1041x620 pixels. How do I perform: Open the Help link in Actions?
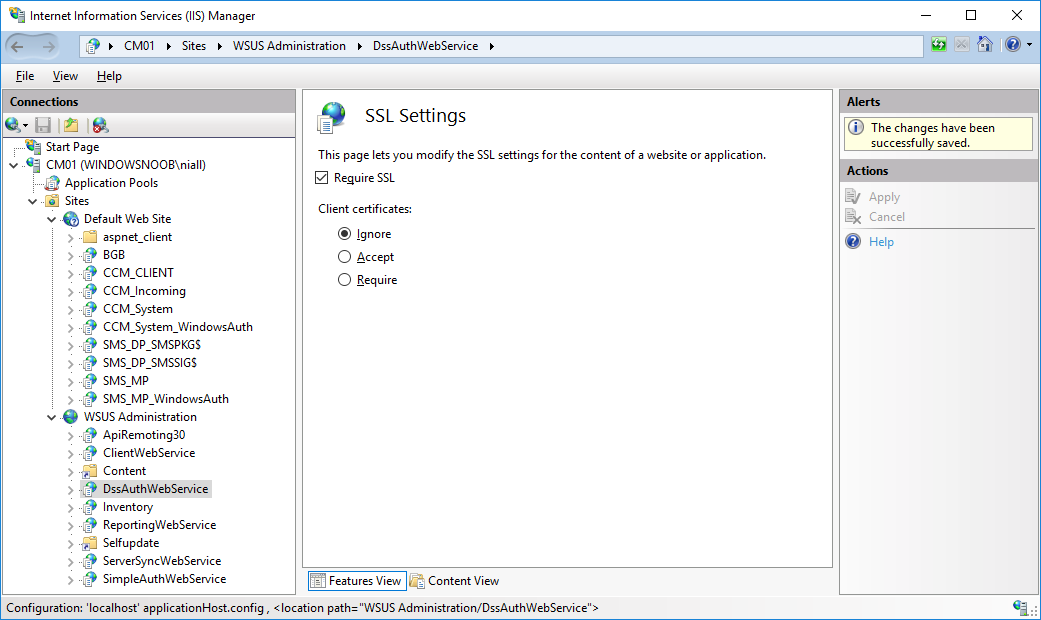881,242
